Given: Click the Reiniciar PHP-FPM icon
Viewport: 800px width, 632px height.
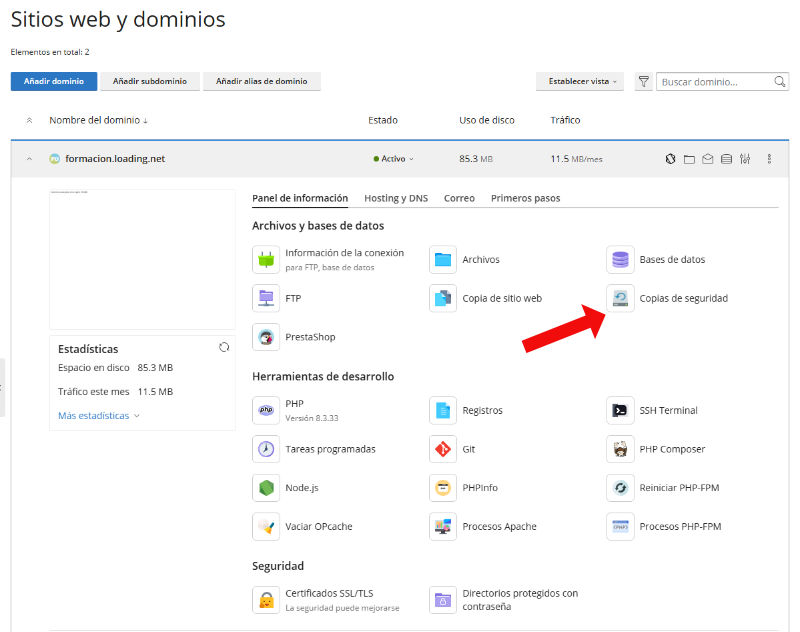Looking at the screenshot, I should tap(620, 488).
